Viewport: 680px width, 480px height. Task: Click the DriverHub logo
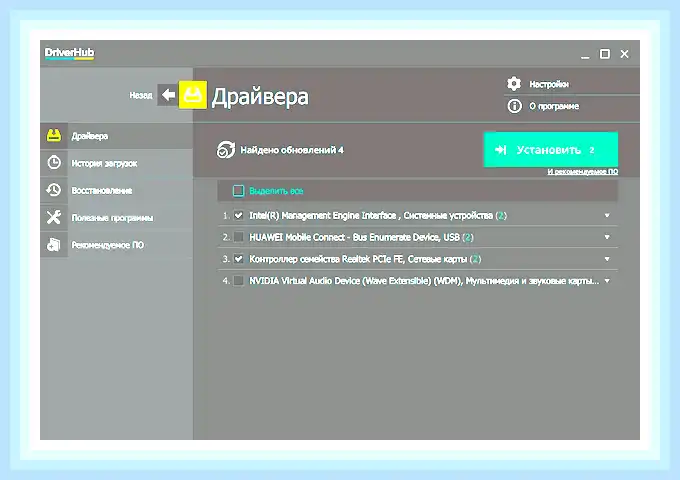[x=69, y=53]
